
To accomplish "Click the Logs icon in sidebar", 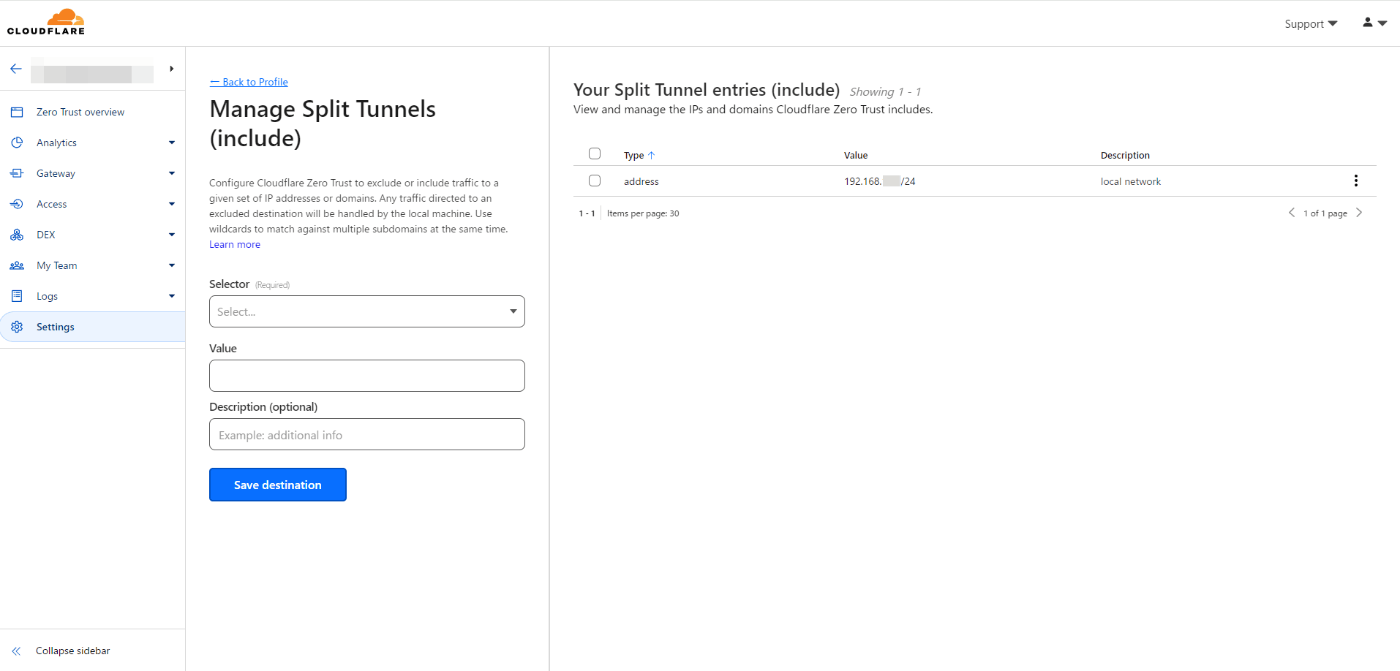I will (x=17, y=296).
